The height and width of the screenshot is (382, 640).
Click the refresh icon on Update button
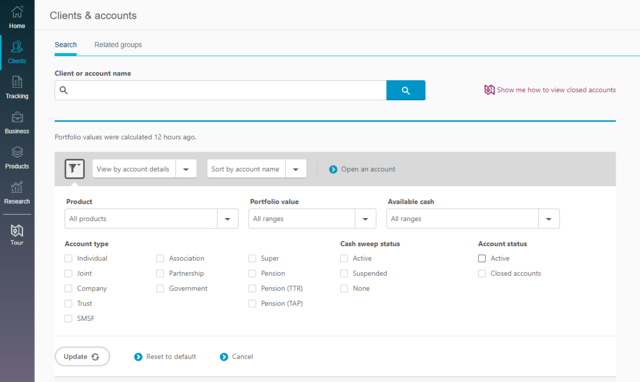tap(95, 357)
